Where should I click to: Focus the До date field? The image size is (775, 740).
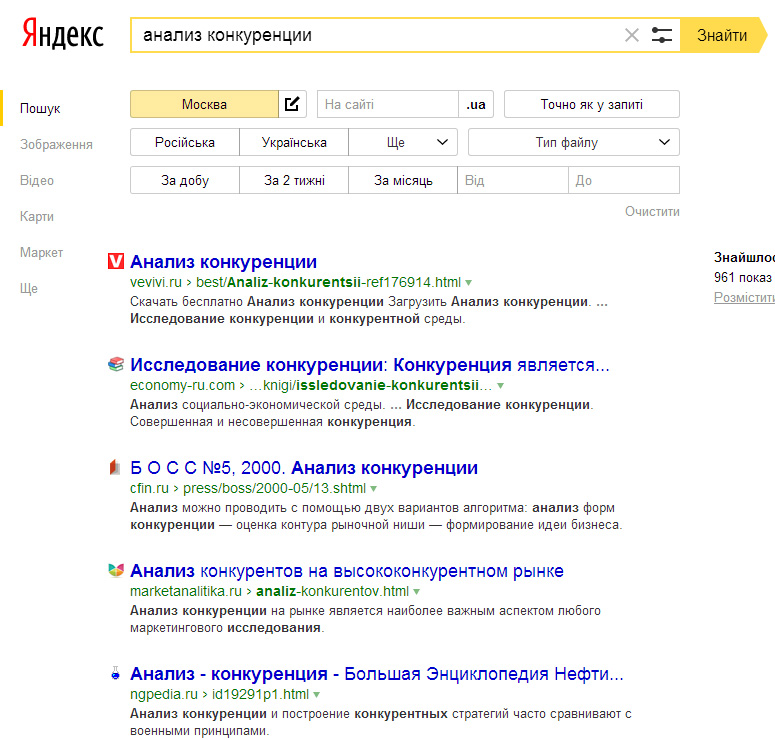point(624,180)
